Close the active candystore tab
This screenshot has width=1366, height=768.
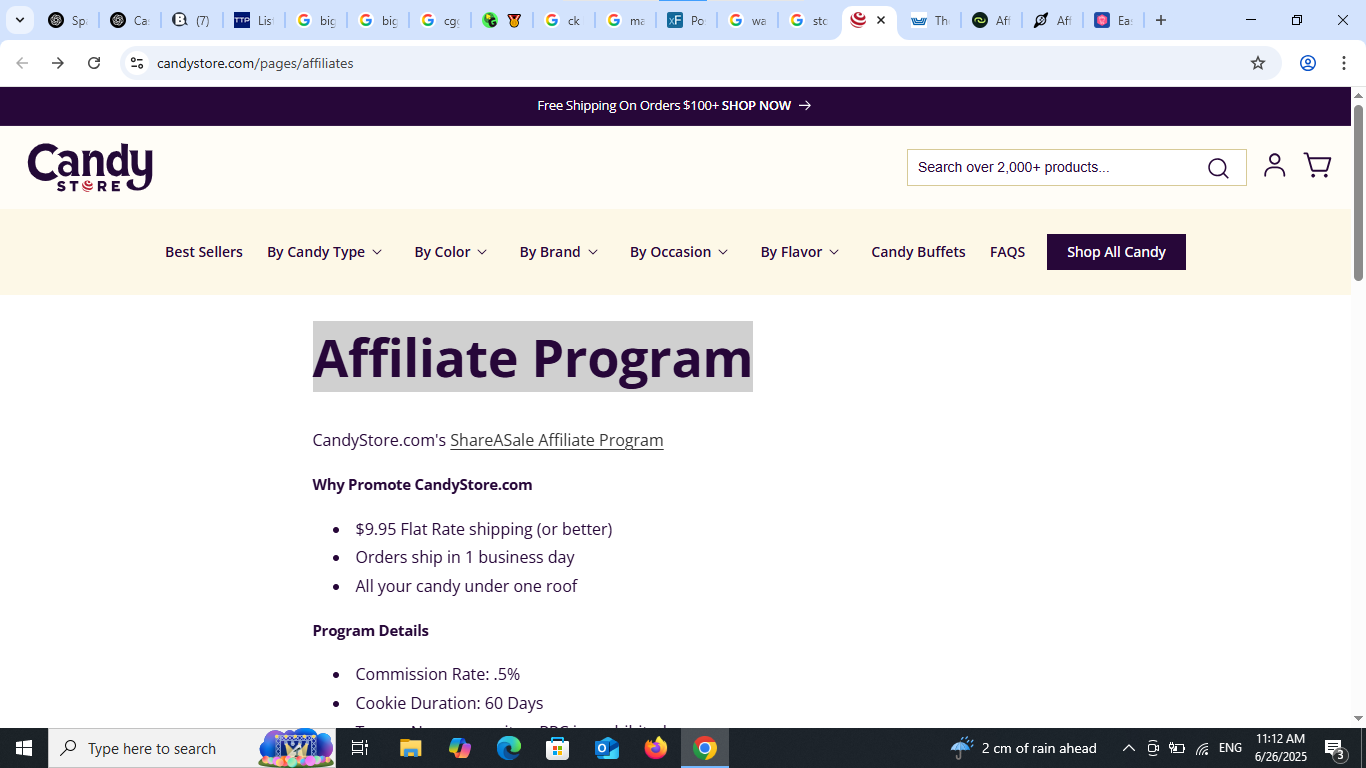pyautogui.click(x=881, y=20)
